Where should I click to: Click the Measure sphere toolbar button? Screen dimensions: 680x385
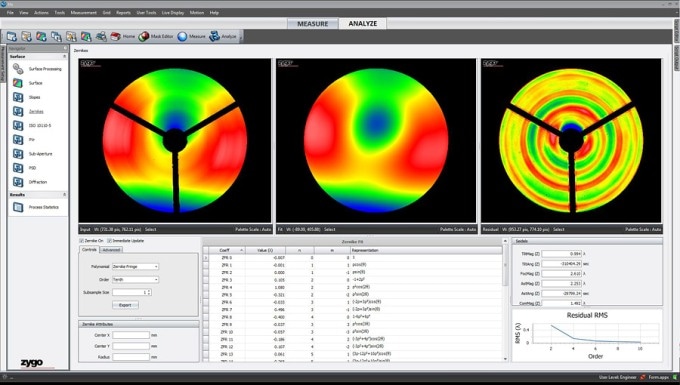tap(191, 36)
